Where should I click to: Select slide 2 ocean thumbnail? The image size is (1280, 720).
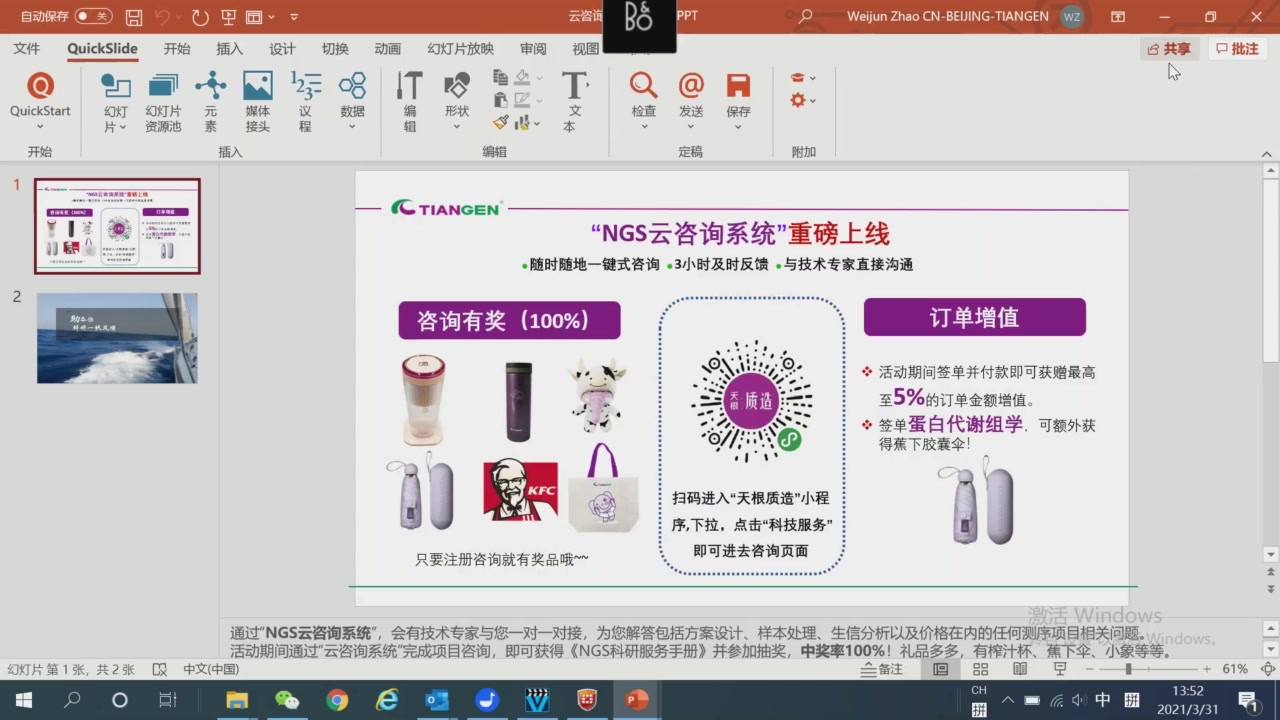point(117,338)
